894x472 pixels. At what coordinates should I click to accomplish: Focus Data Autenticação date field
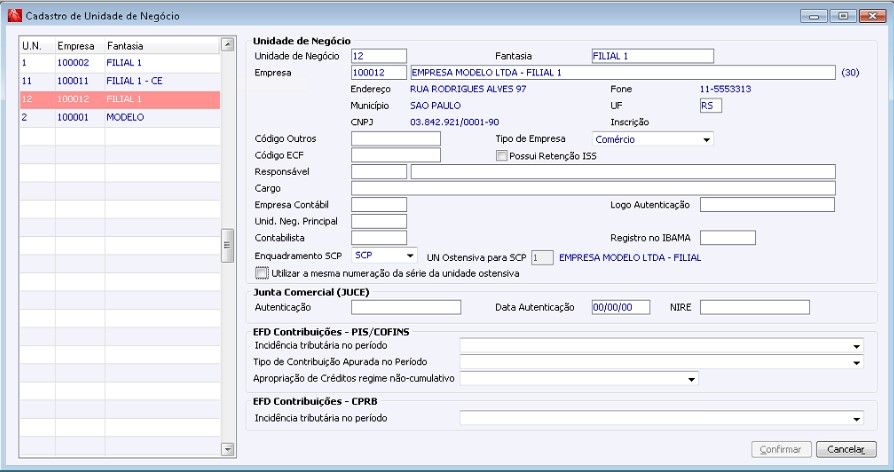(x=620, y=307)
